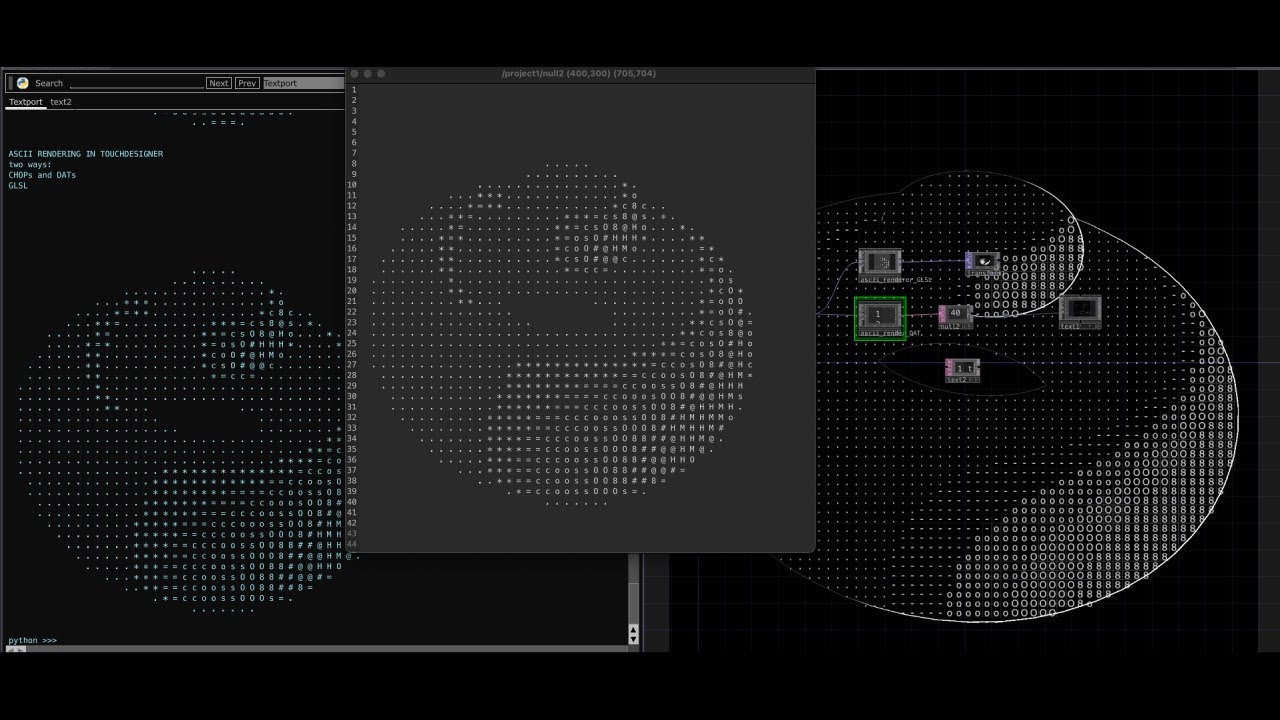Click the "GLSL" line in Textport
Image resolution: width=1280 pixels, height=720 pixels.
[x=18, y=186]
